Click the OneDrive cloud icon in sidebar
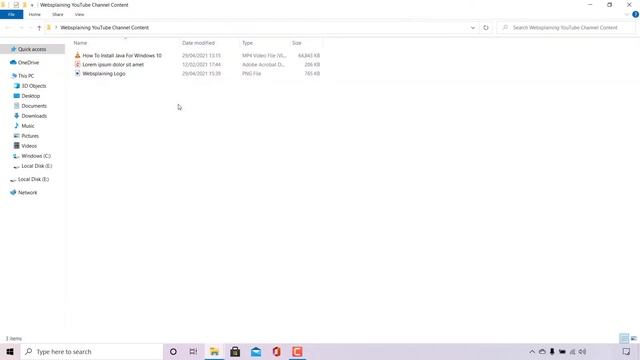 click(x=13, y=62)
